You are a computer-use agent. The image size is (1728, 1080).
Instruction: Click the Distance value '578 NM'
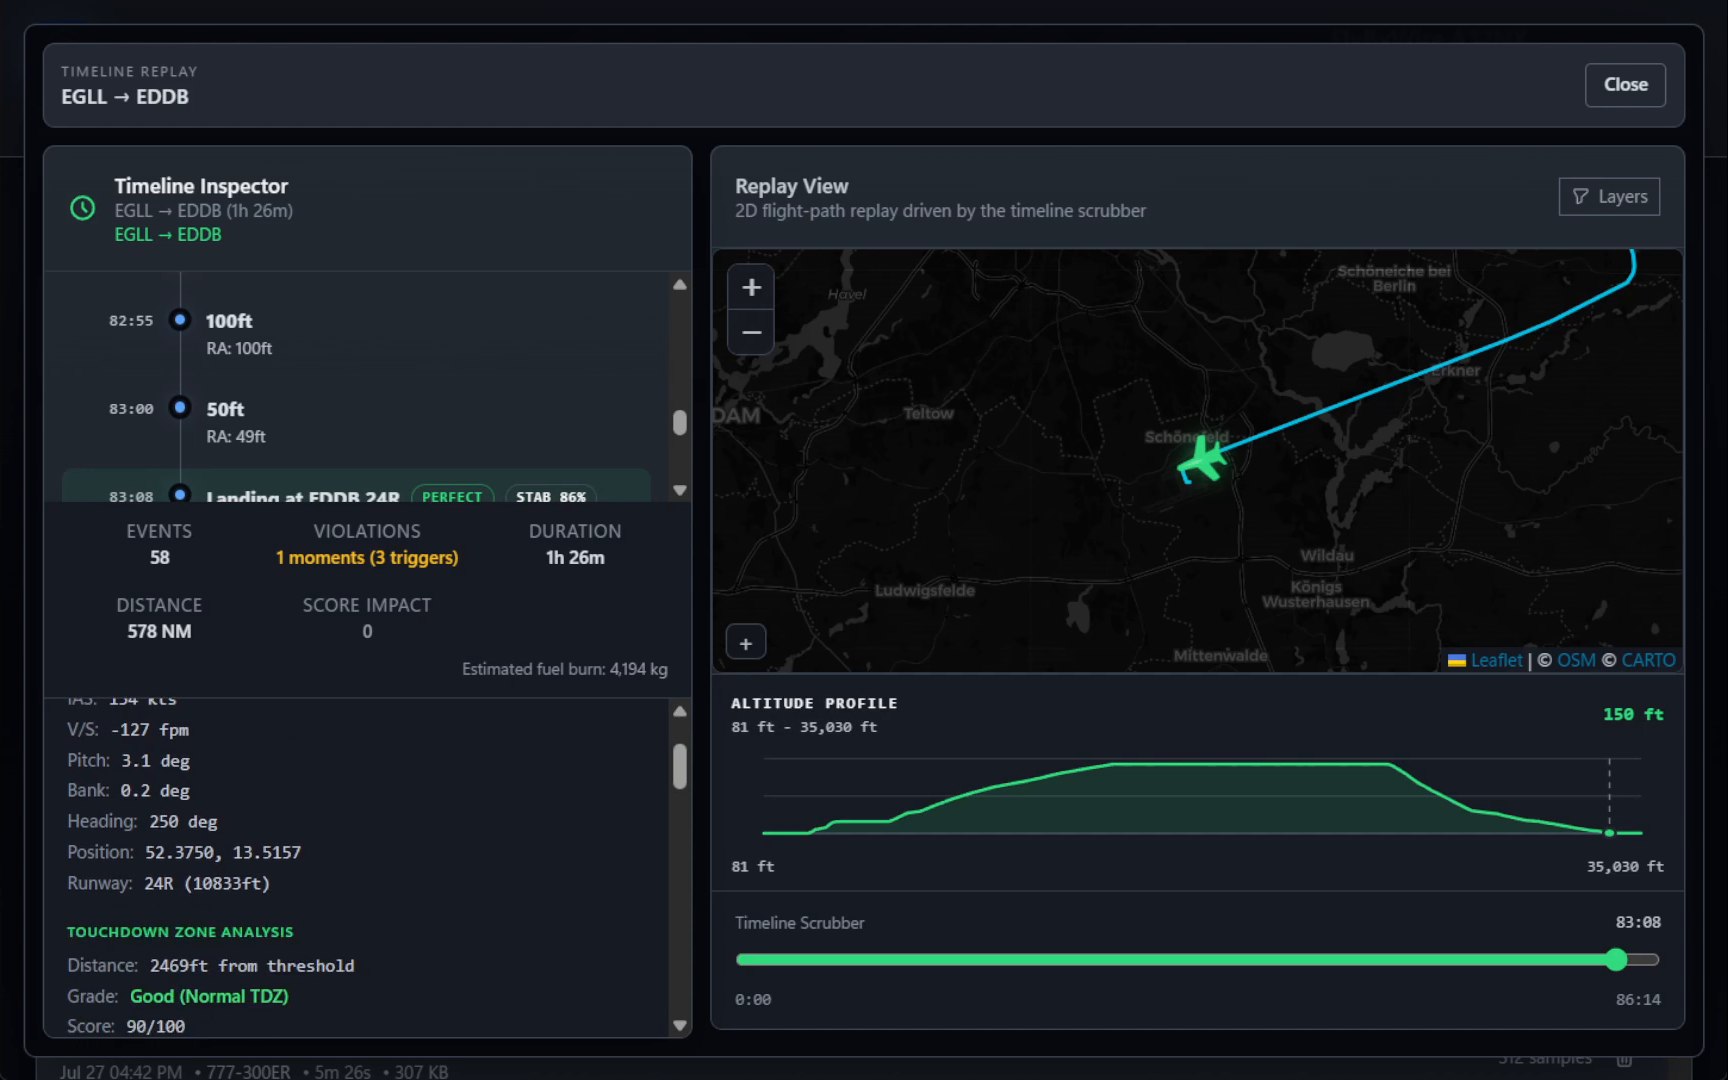(159, 631)
